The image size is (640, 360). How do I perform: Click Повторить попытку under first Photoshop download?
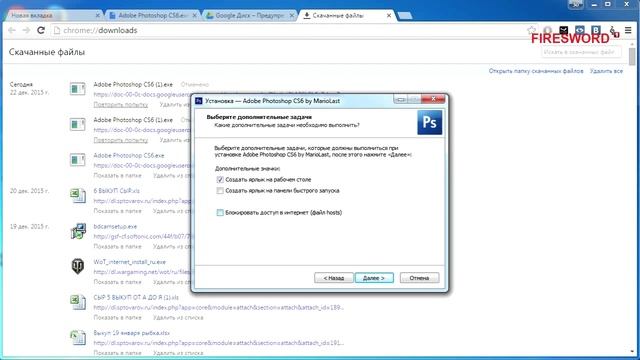pos(121,104)
